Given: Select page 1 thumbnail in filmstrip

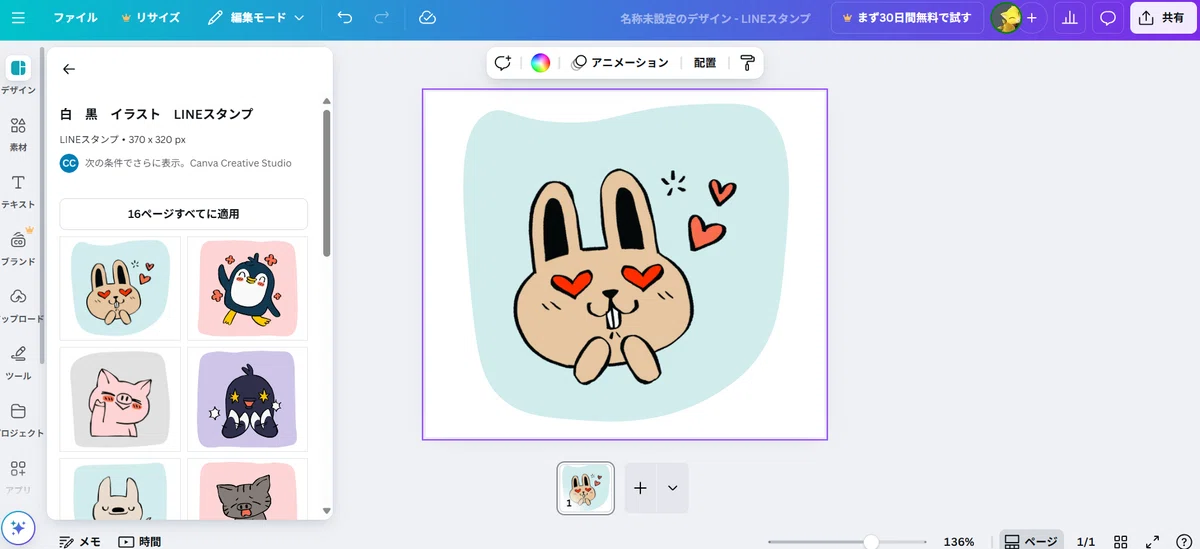Looking at the screenshot, I should pyautogui.click(x=585, y=488).
